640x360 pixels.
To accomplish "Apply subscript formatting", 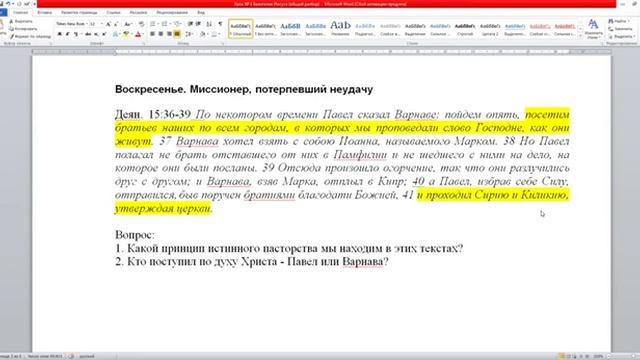I will pyautogui.click(x=96, y=34).
